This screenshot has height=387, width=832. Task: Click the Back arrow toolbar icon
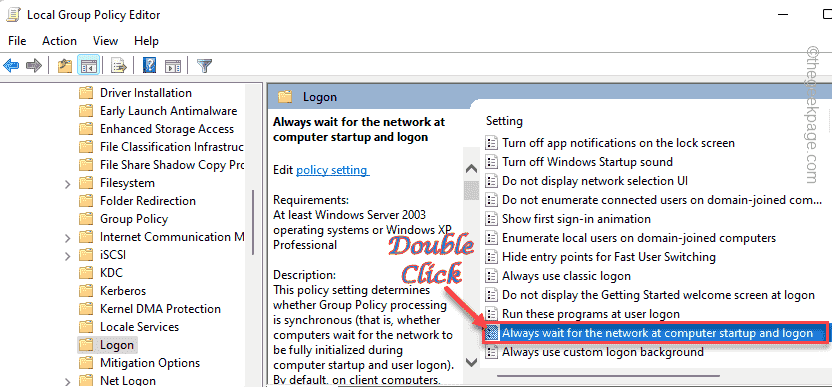pos(11,66)
